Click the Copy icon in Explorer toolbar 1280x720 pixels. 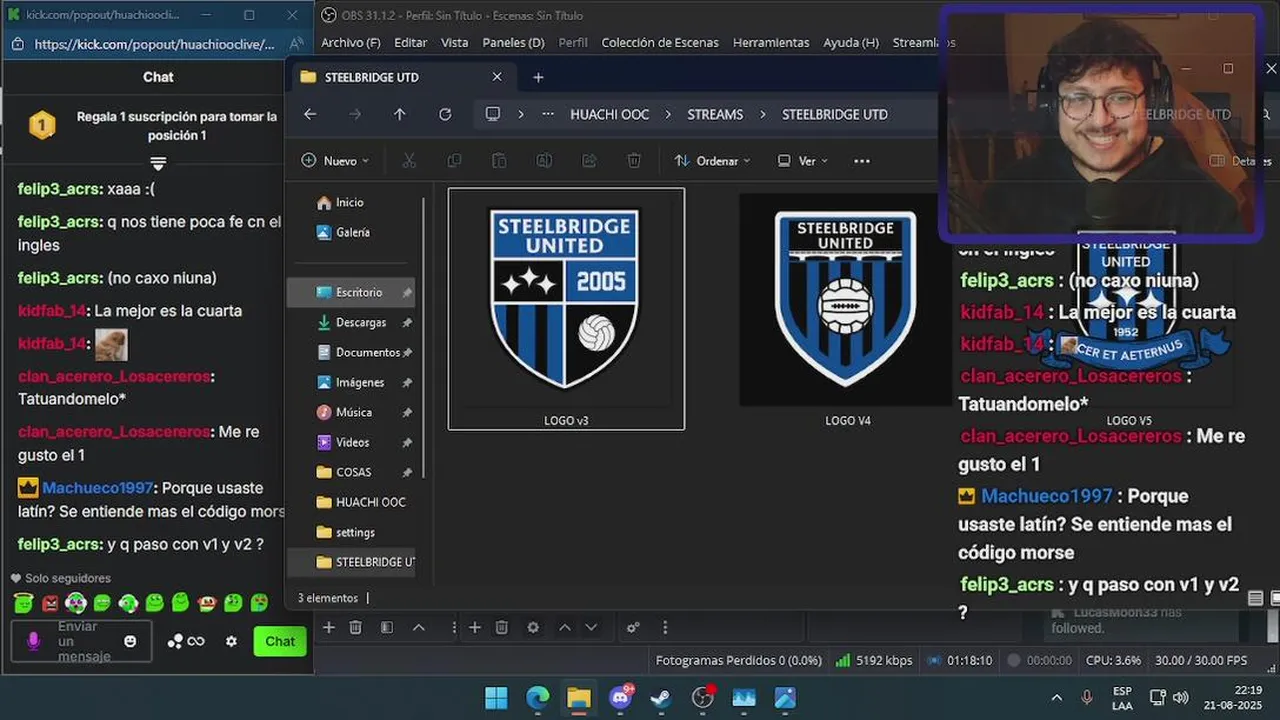coord(454,161)
